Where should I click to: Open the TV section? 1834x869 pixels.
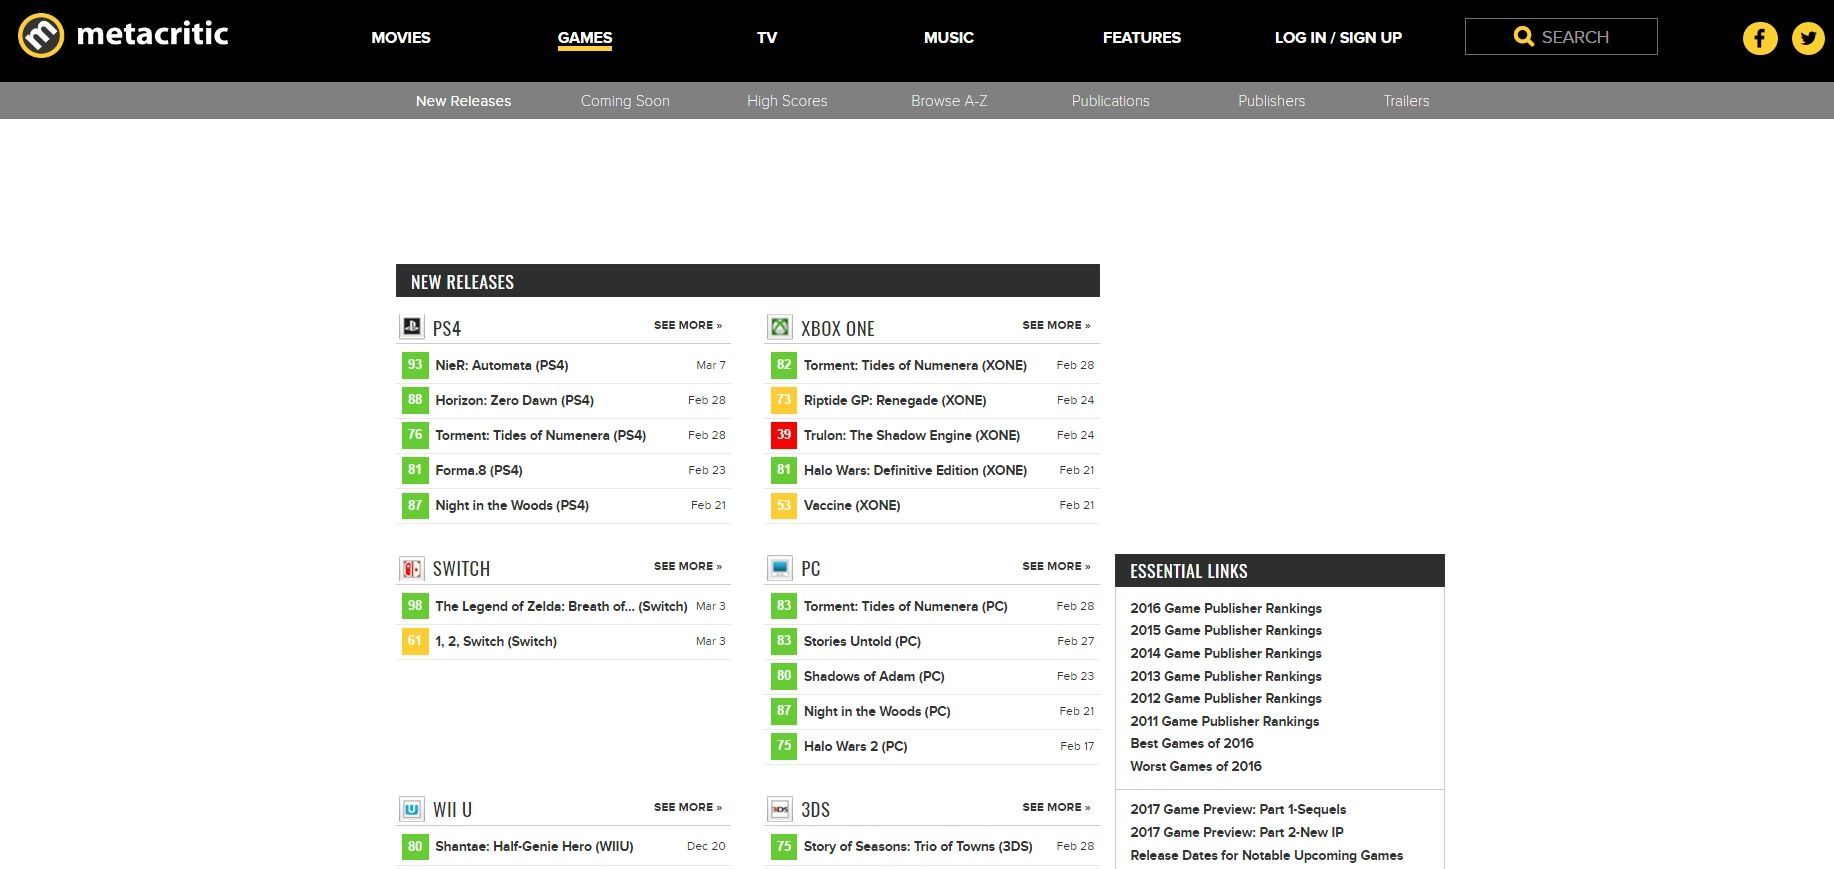tap(767, 37)
